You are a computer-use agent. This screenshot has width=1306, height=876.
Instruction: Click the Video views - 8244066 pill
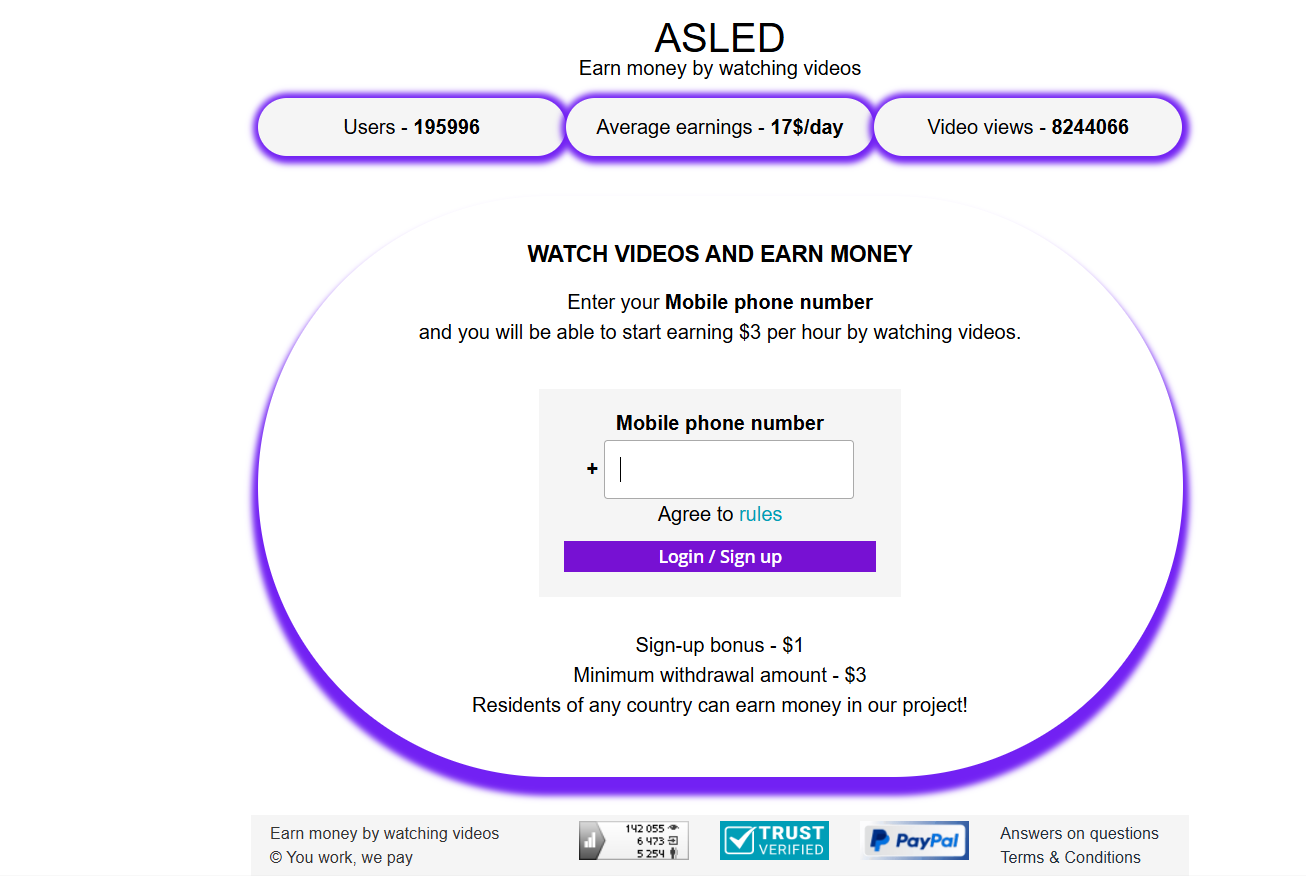tap(1028, 127)
